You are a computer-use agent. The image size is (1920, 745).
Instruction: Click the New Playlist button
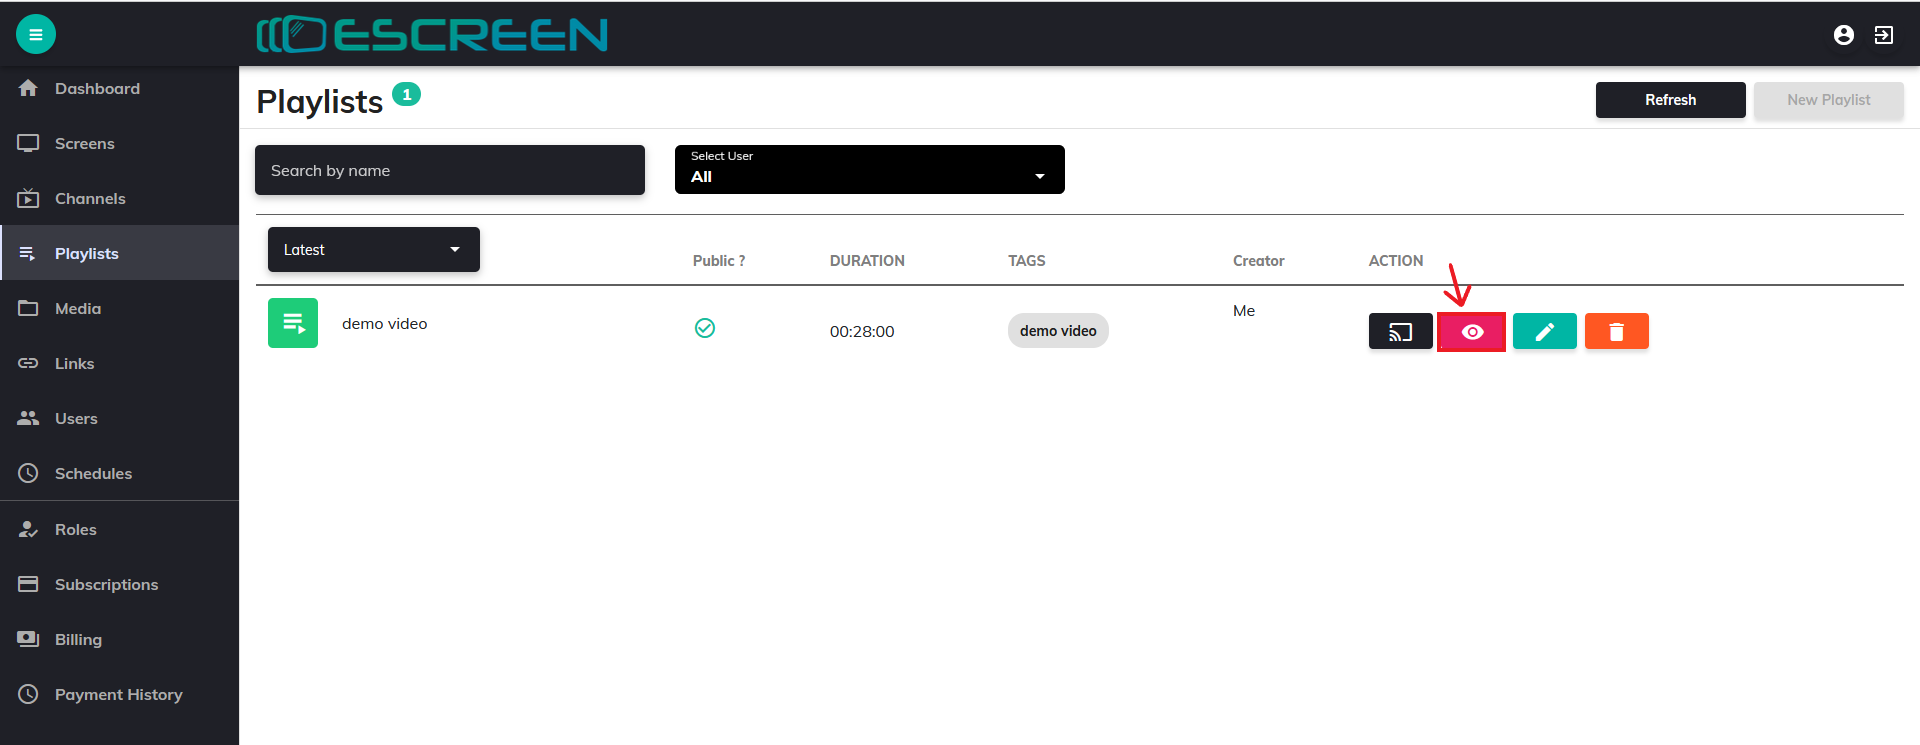coord(1828,100)
